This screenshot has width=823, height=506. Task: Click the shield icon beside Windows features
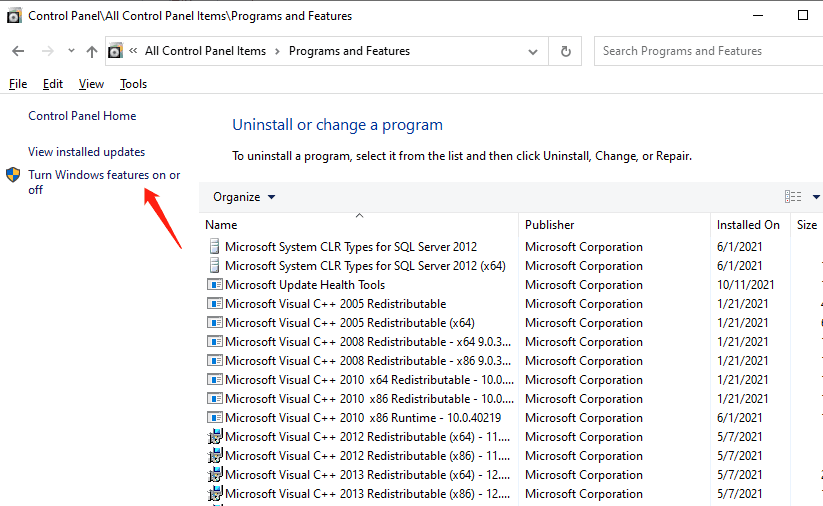[x=13, y=175]
